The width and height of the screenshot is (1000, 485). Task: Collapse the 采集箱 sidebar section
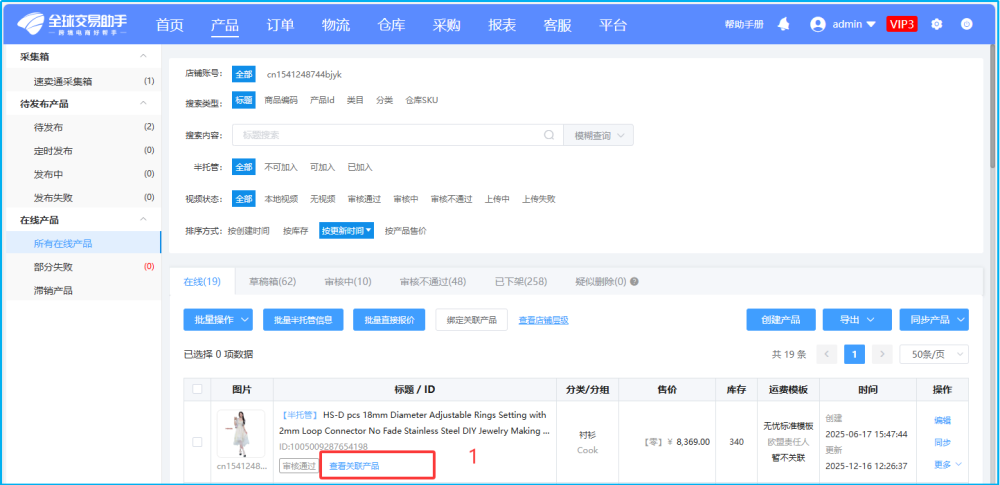[x=143, y=57]
